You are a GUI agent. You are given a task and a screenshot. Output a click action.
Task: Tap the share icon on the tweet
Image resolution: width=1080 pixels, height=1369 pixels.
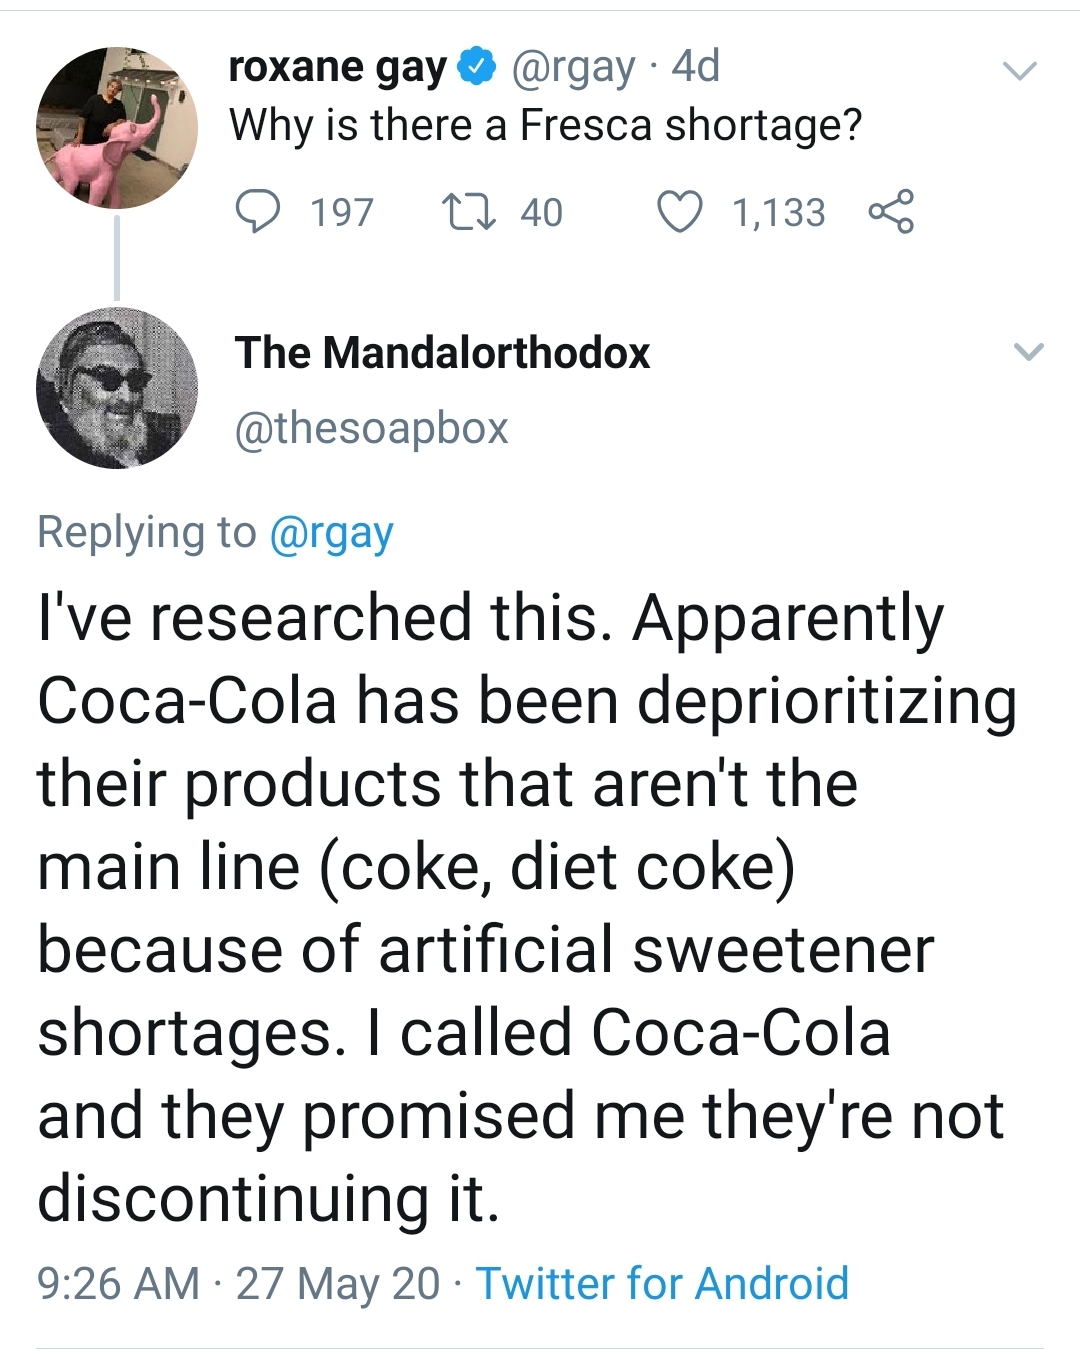(x=890, y=212)
